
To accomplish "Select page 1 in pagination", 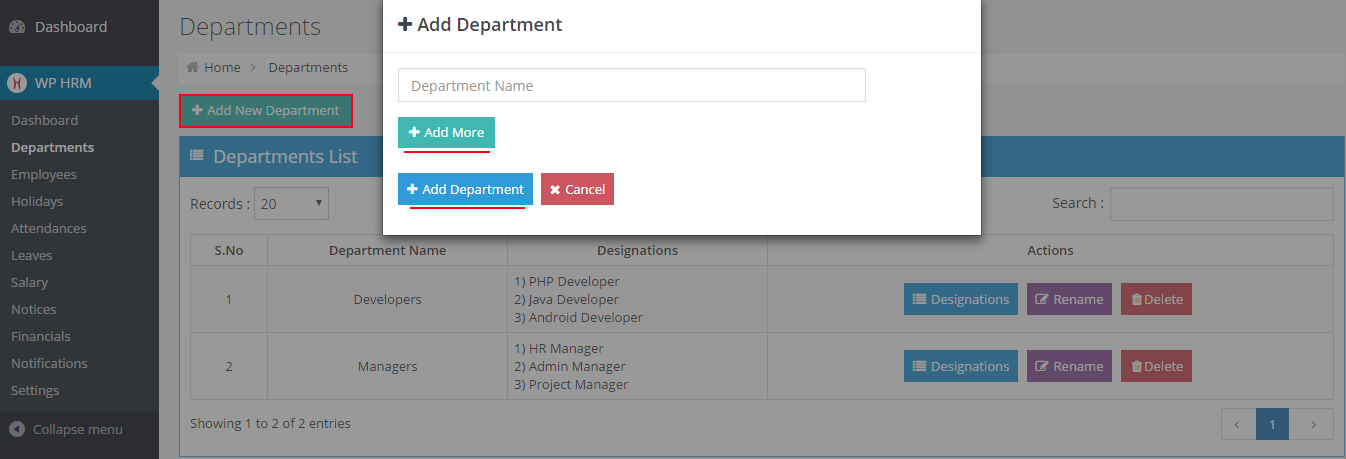I will click(1272, 424).
